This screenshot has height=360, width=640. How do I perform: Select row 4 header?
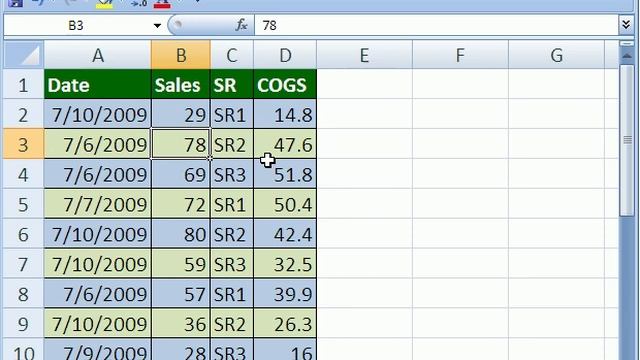pos(23,174)
